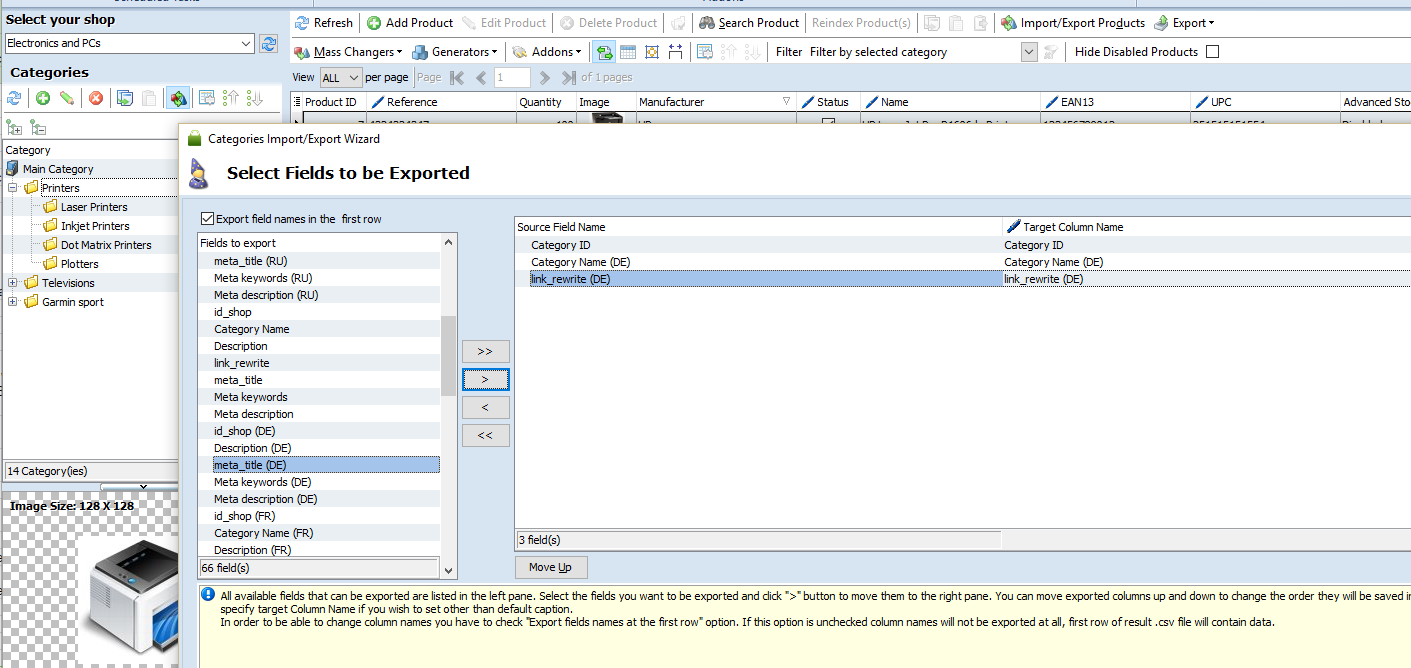Click the add category green plus icon

click(43, 98)
